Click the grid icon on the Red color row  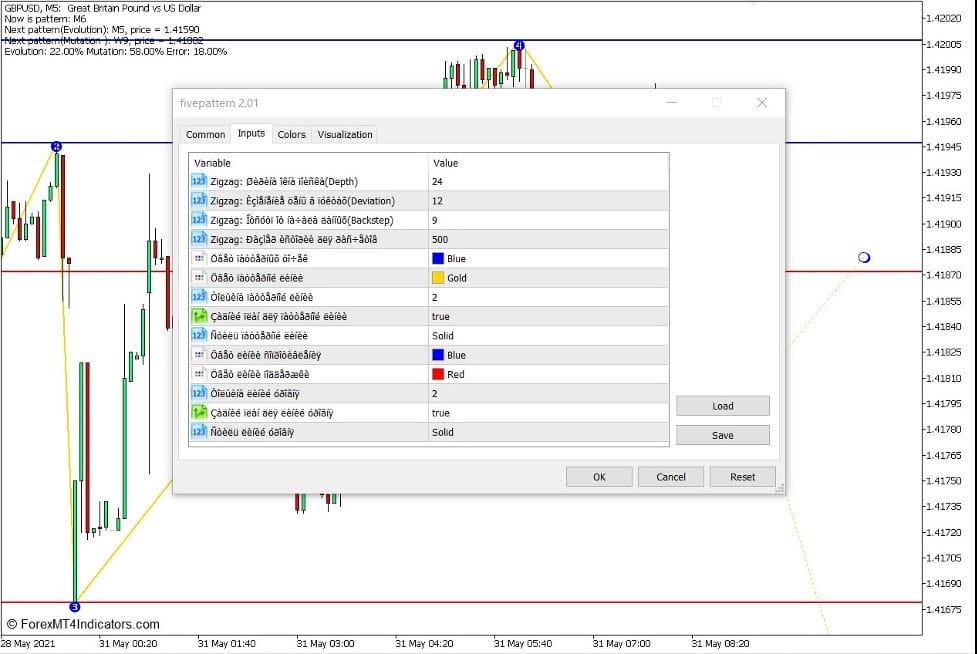(197, 374)
